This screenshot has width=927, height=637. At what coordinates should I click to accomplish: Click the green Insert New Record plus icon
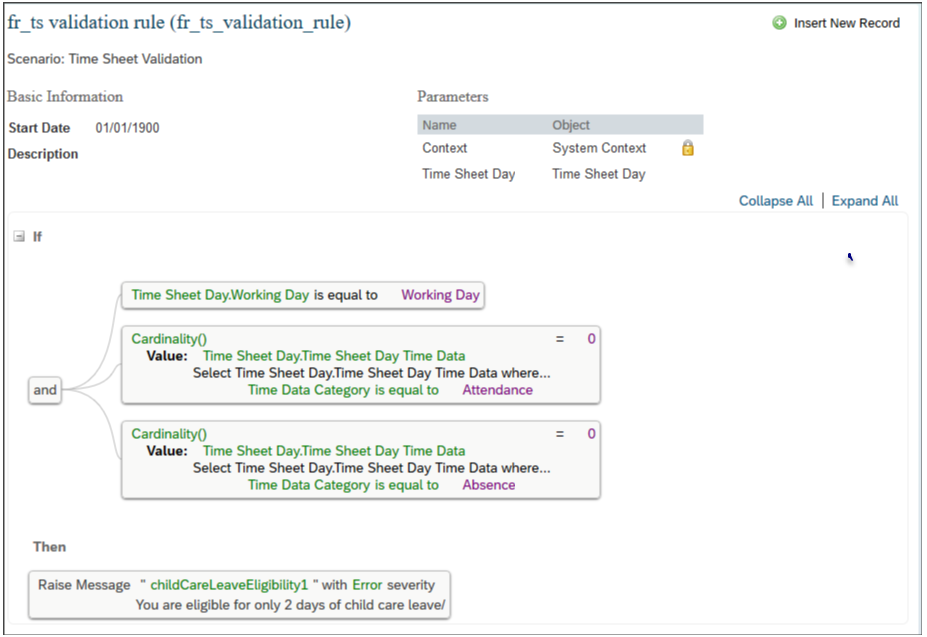[779, 23]
